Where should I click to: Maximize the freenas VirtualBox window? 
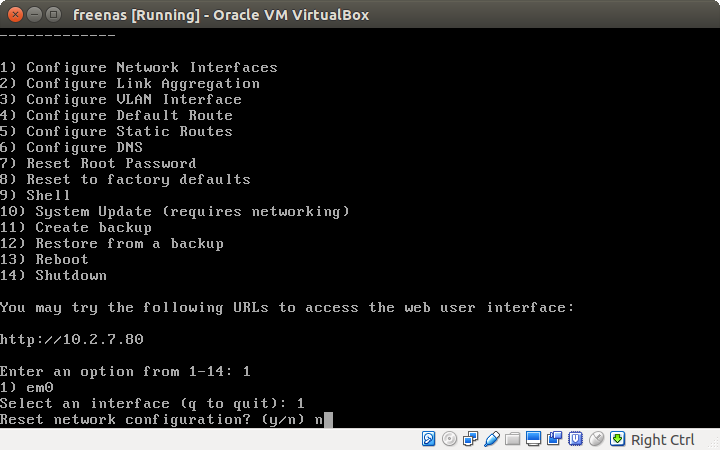pyautogui.click(x=54, y=15)
